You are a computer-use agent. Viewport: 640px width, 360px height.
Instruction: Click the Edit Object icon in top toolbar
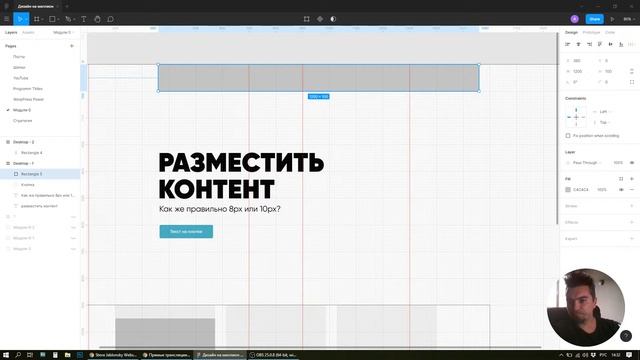[307, 19]
